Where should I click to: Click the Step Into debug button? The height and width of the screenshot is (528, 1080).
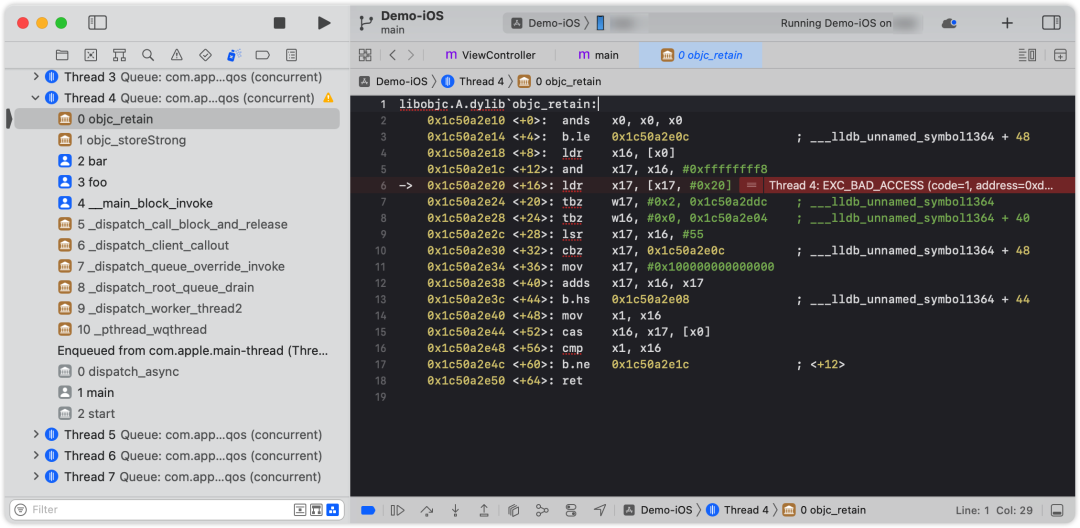455,510
